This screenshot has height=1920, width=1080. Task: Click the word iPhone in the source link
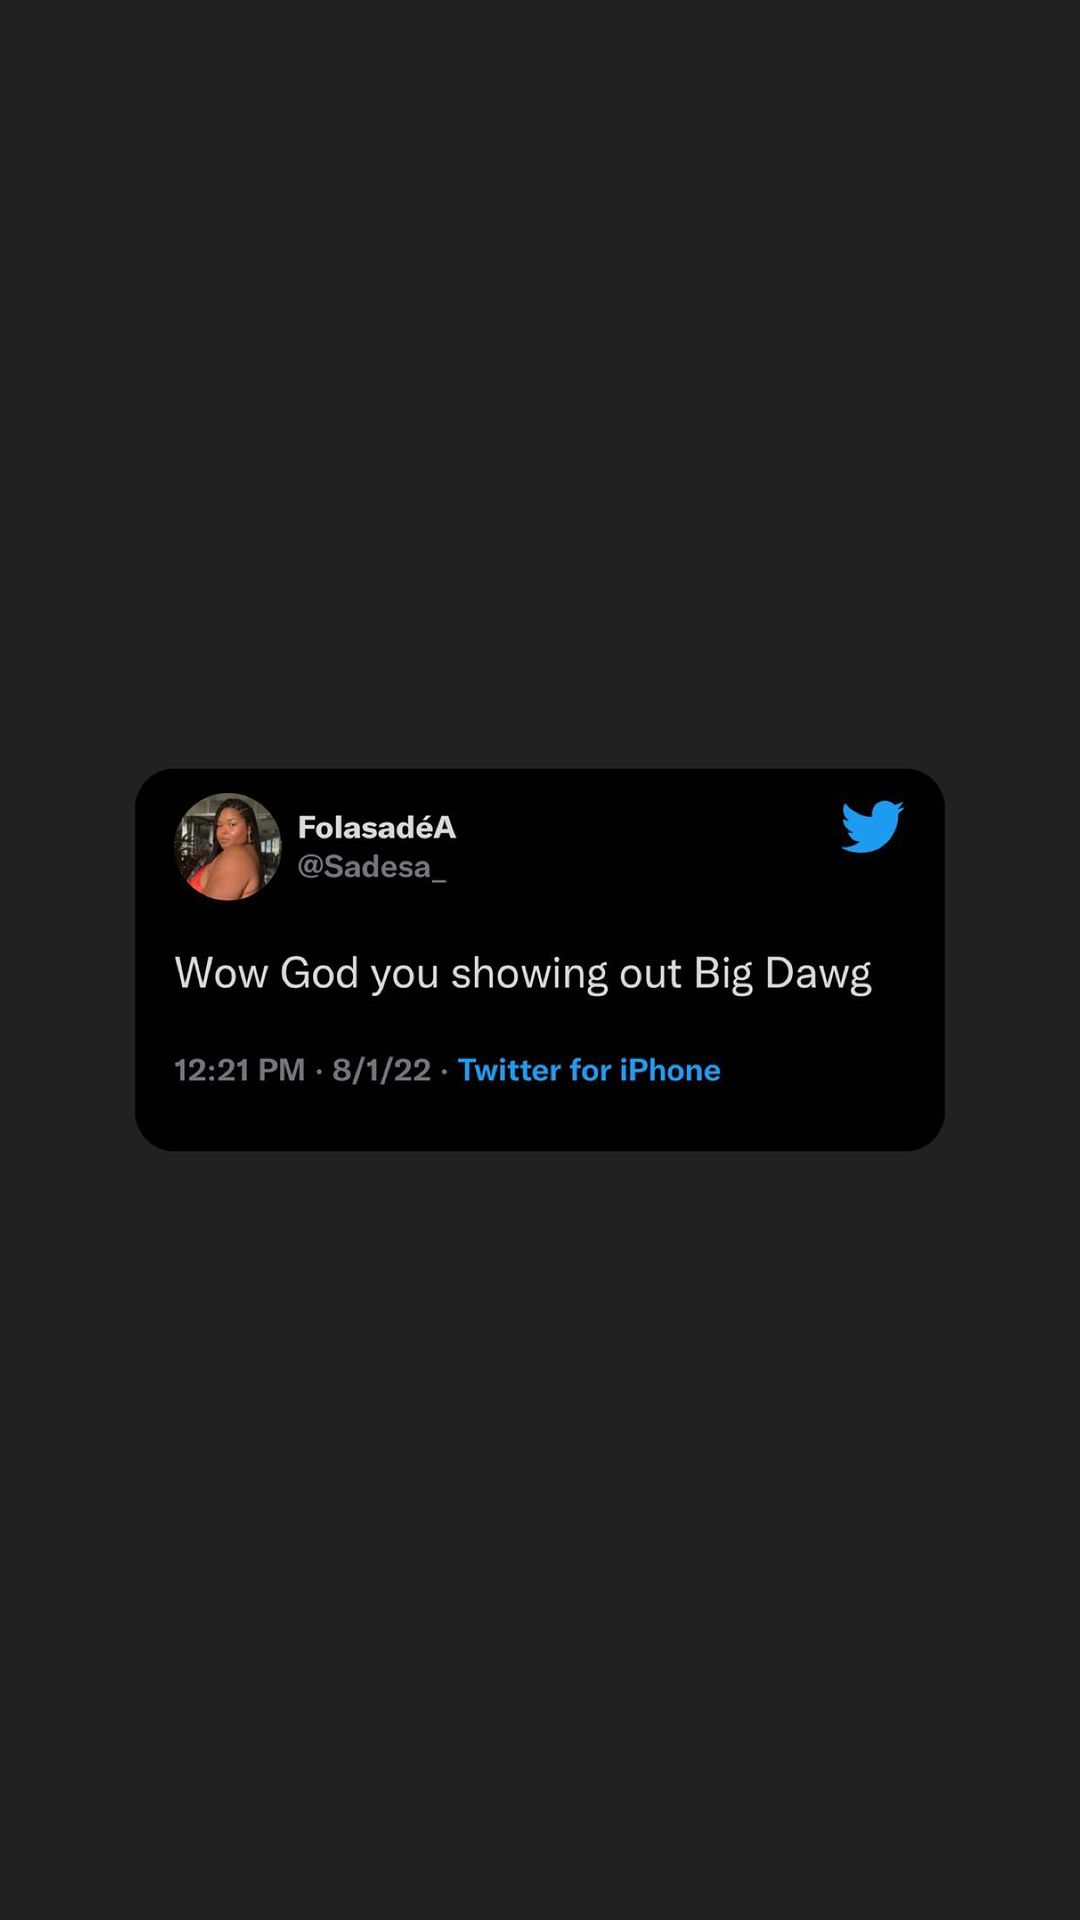click(670, 1070)
